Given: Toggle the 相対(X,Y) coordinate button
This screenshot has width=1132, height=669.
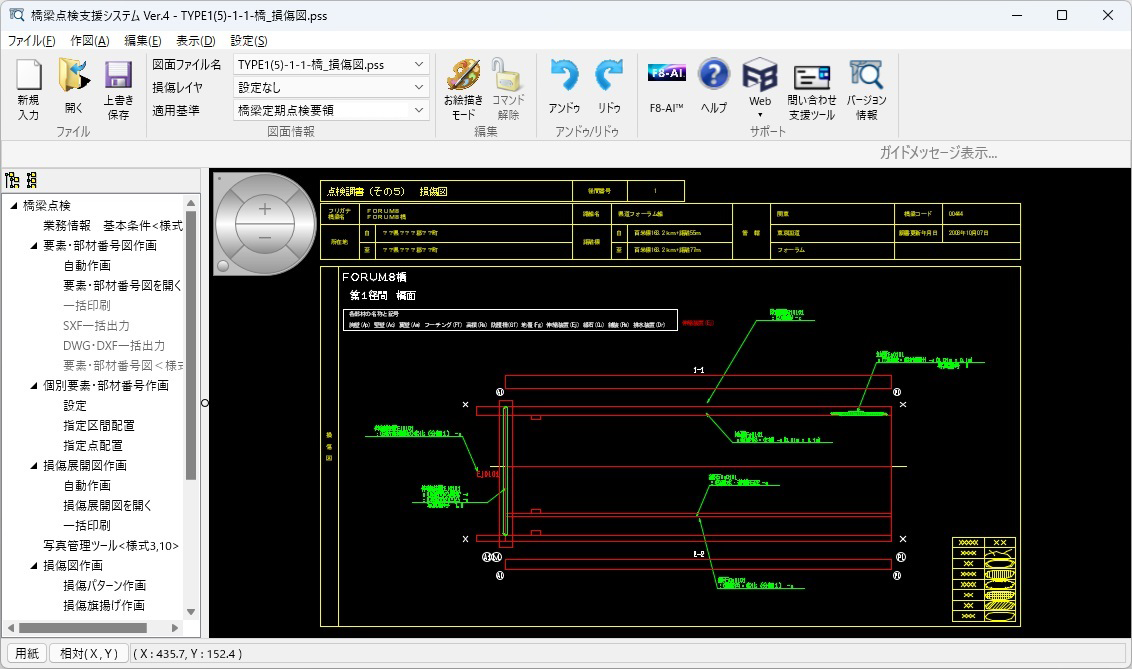Looking at the screenshot, I should coord(89,654).
